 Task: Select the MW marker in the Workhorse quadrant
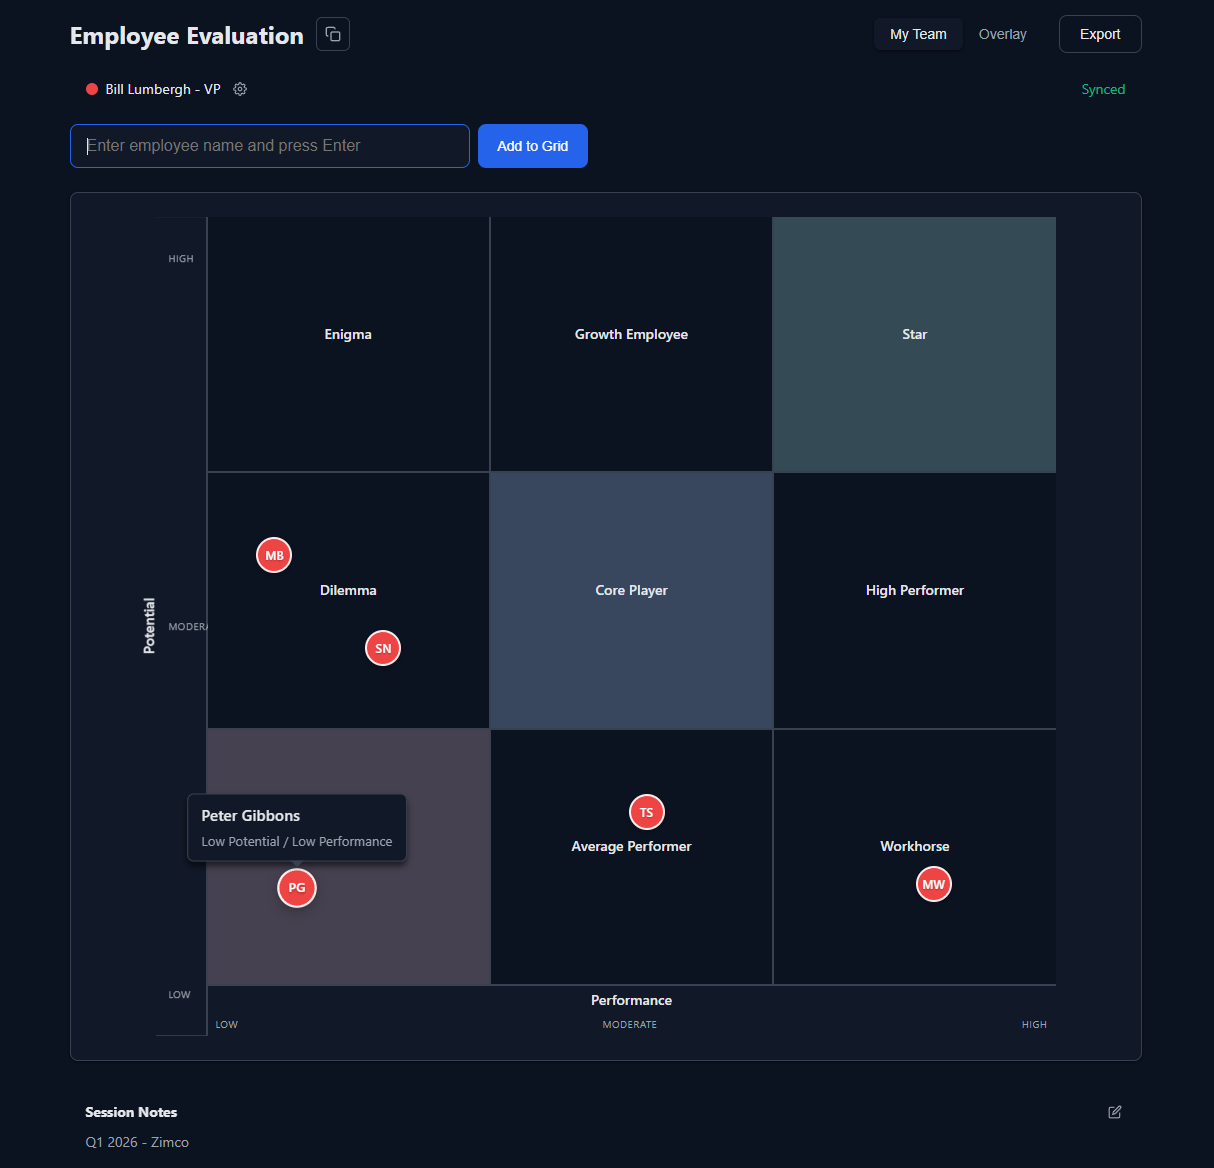[x=933, y=883]
